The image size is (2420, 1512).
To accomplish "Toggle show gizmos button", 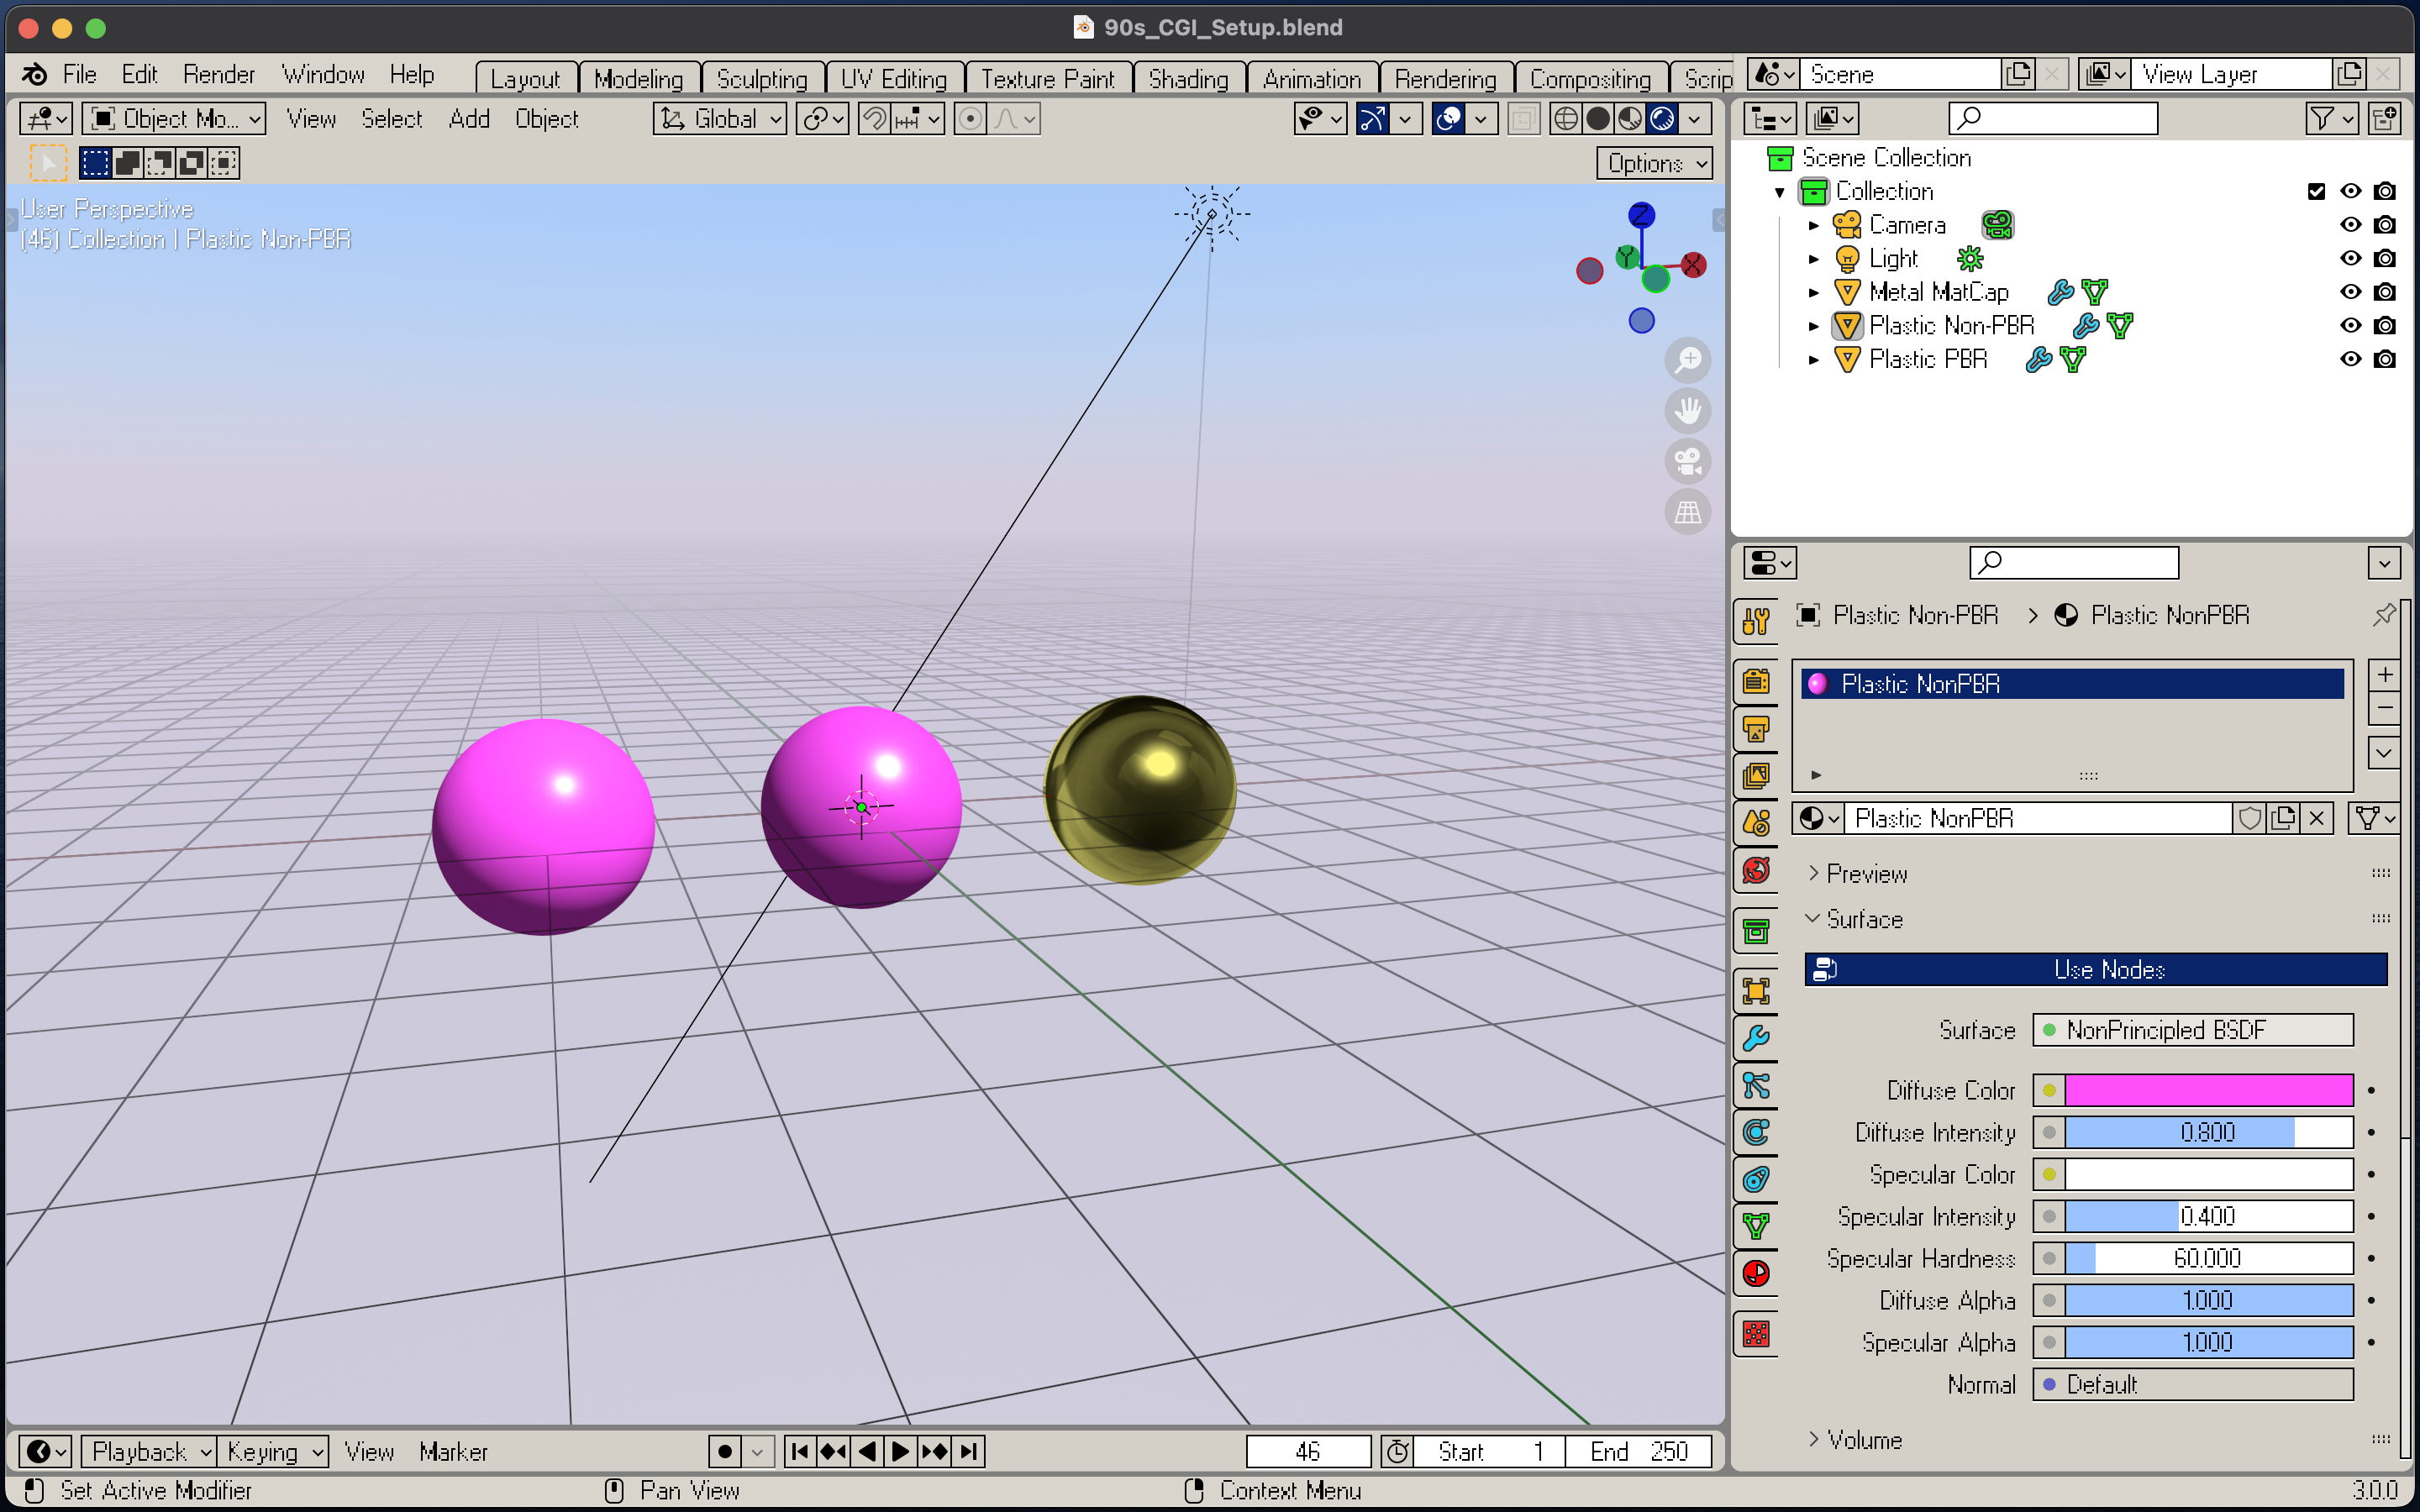I will pos(1373,119).
